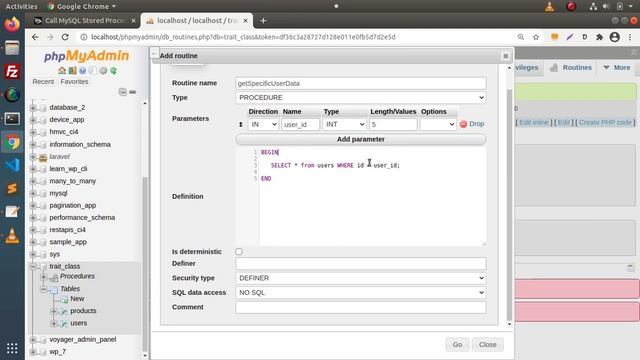This screenshot has height=360, width=640.
Task: Open the laravel database in tree
Action: 60,156
